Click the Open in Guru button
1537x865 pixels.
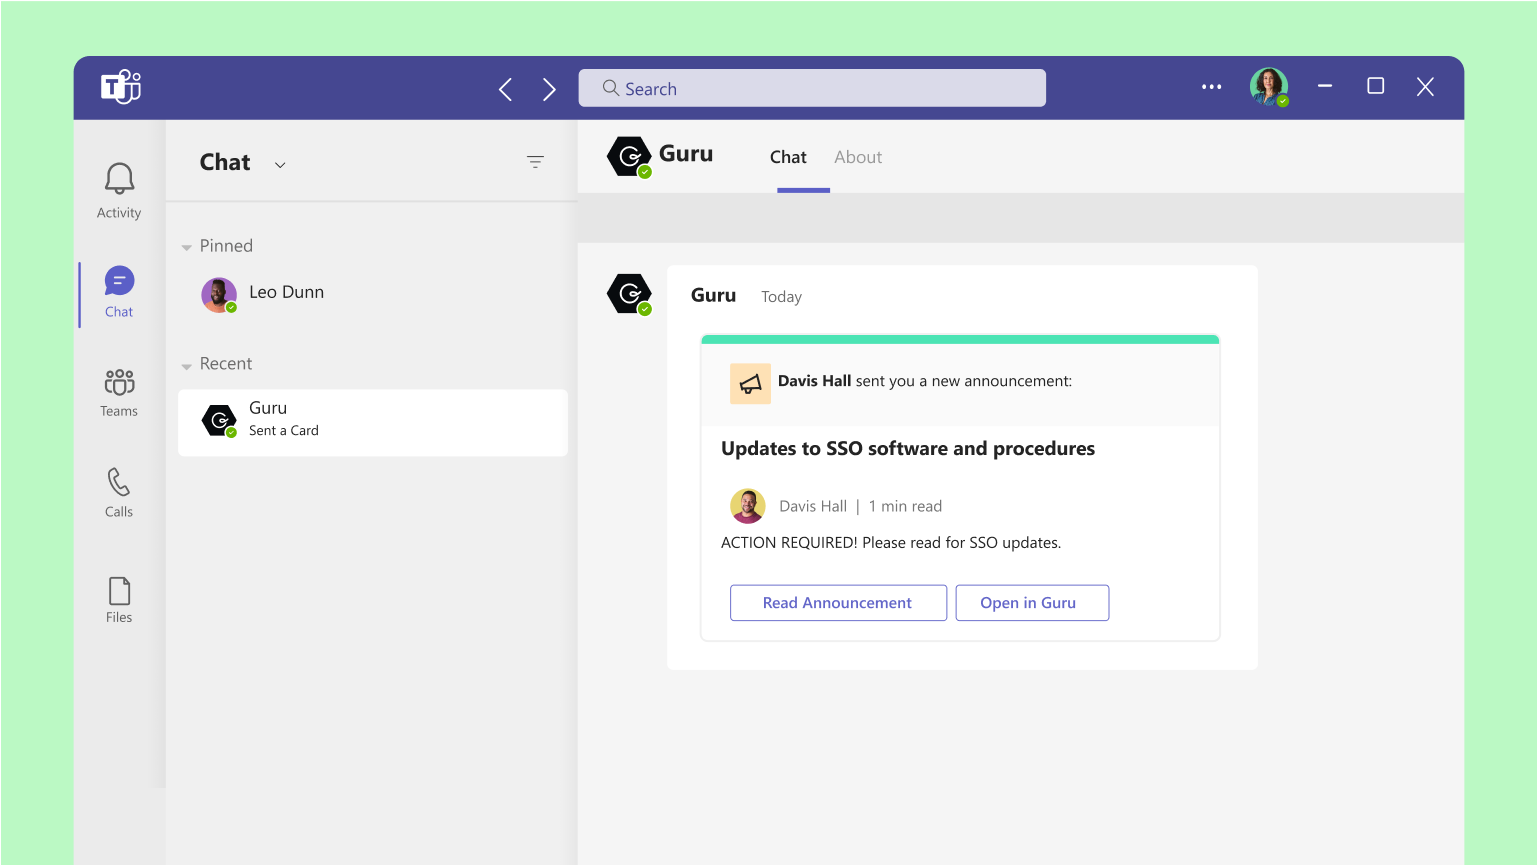[x=1032, y=603]
